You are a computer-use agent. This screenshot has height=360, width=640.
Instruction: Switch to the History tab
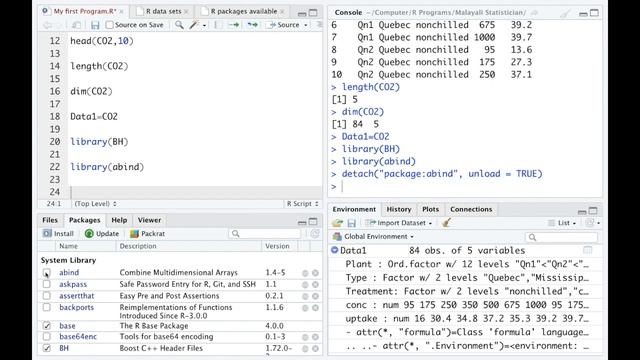[399, 209]
